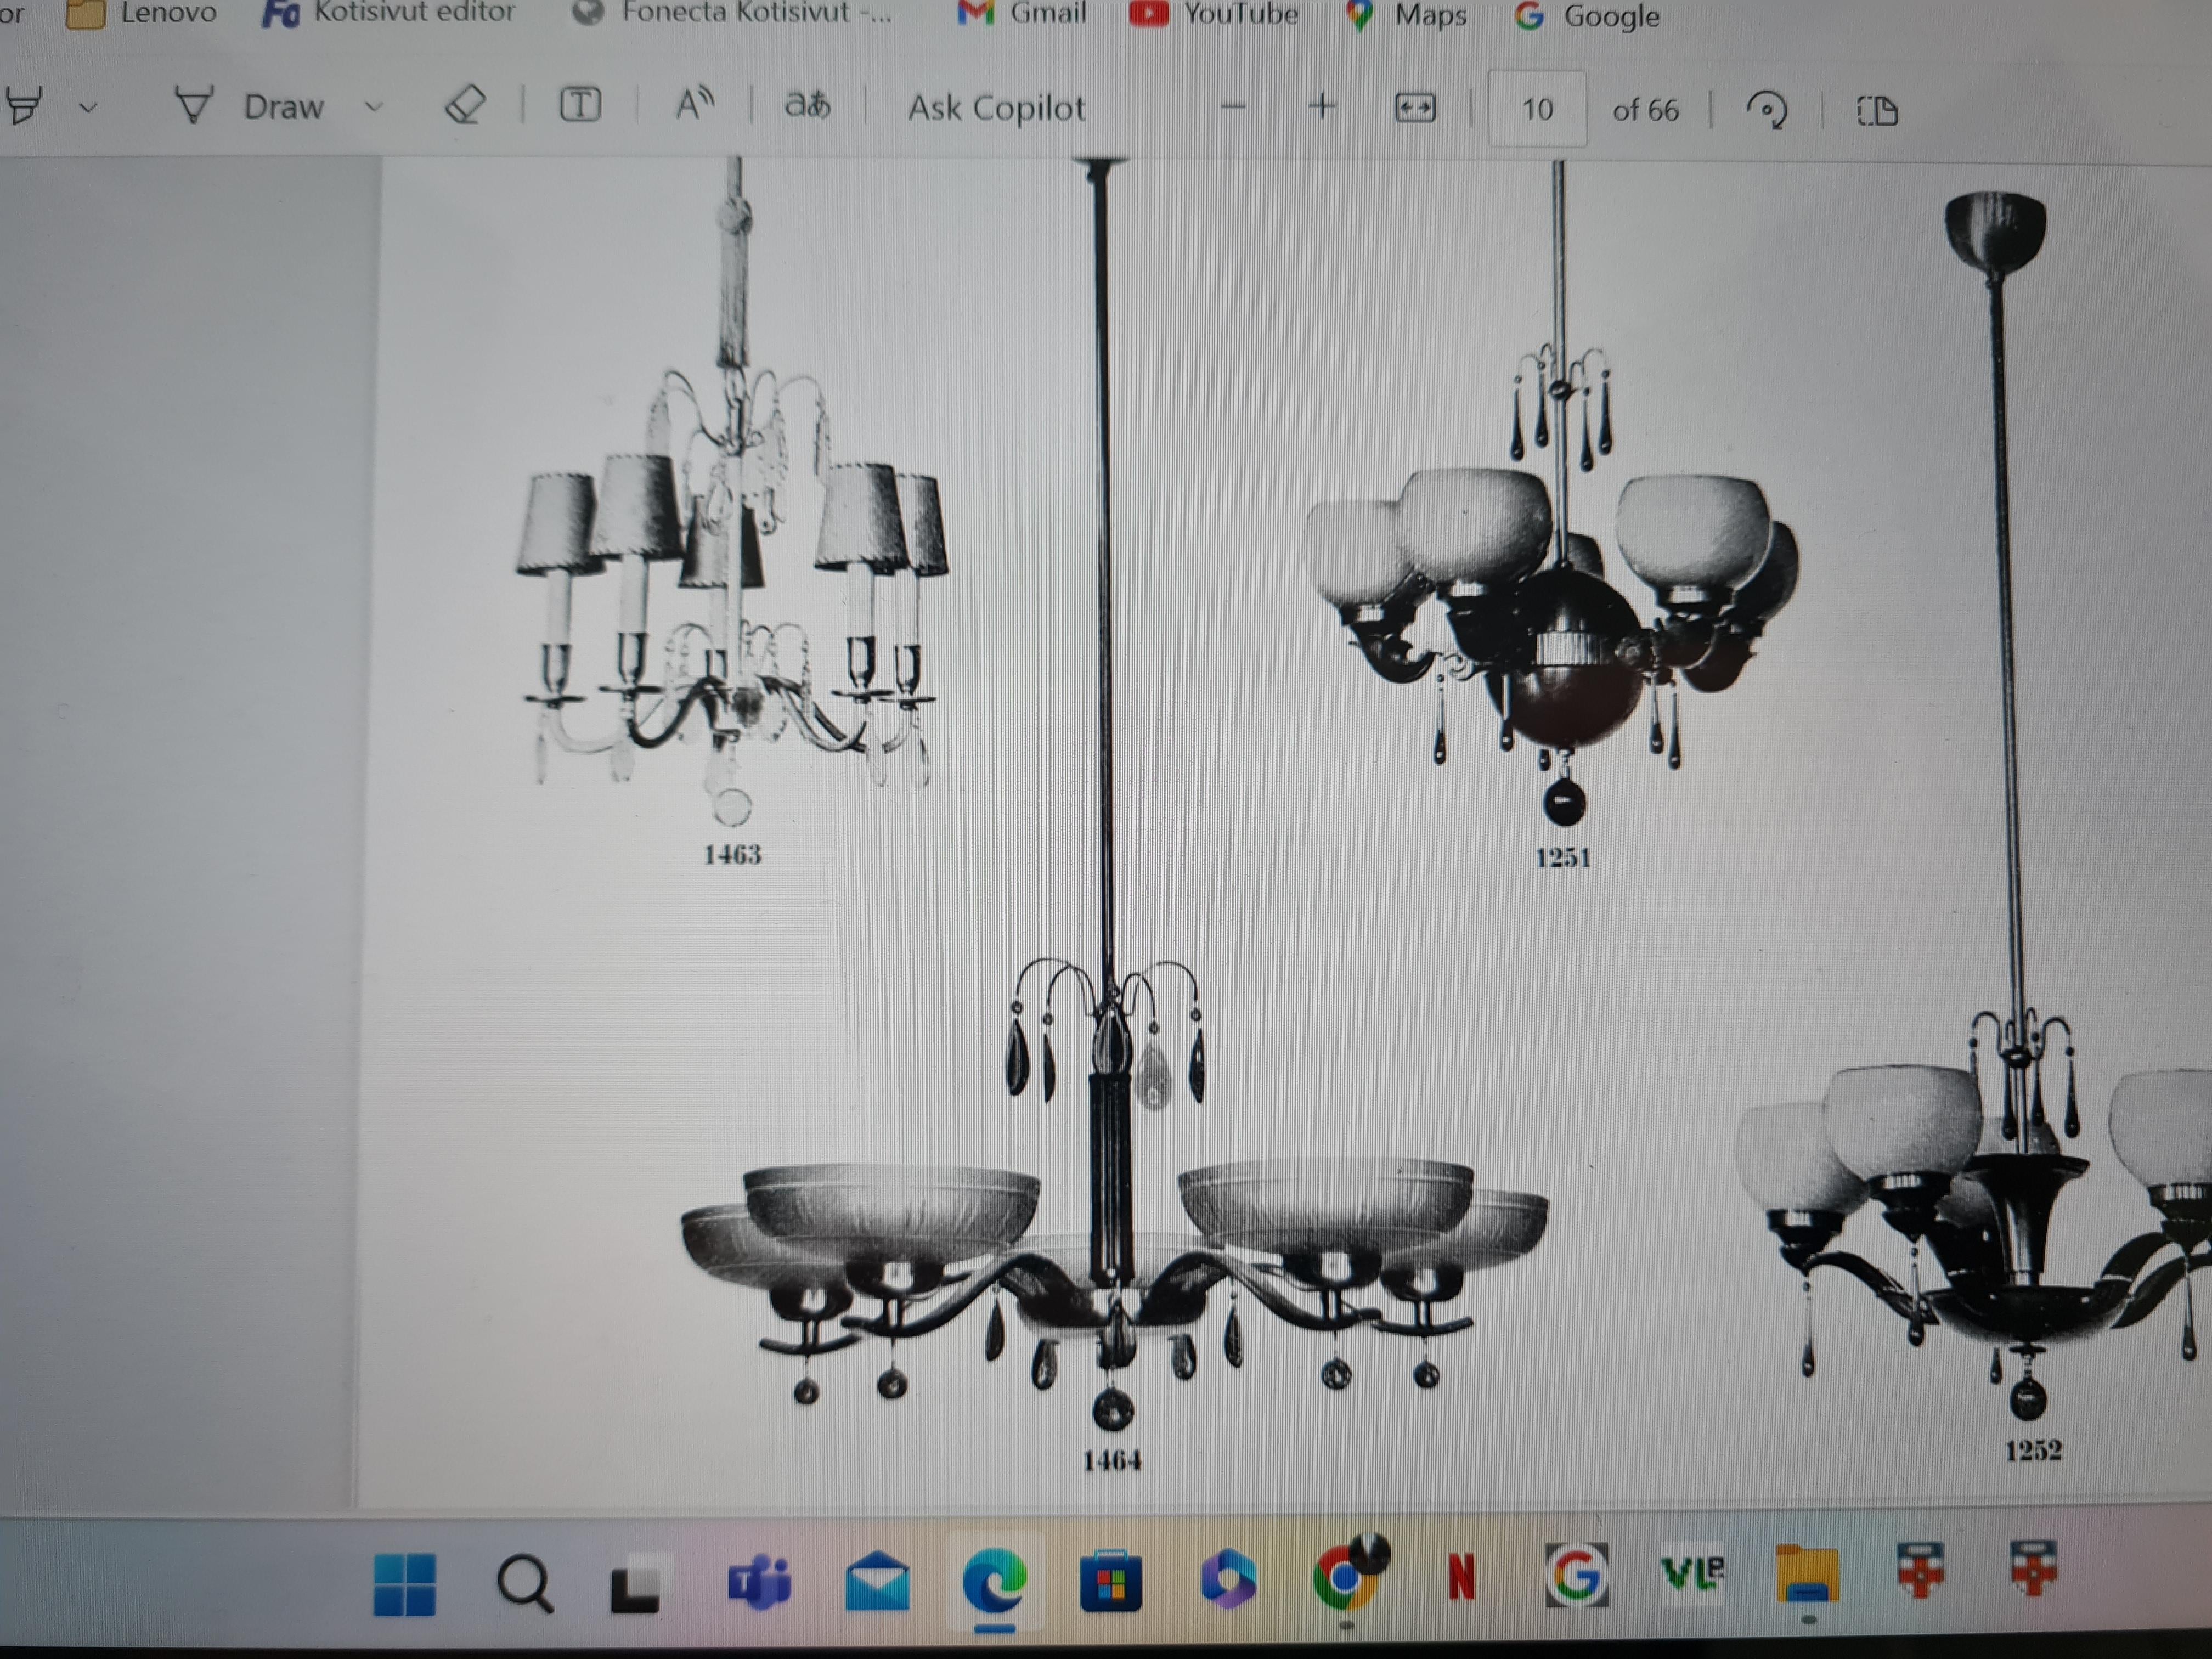Open the VLE shortcut on taskbar
2212x1659 pixels.
1692,1572
